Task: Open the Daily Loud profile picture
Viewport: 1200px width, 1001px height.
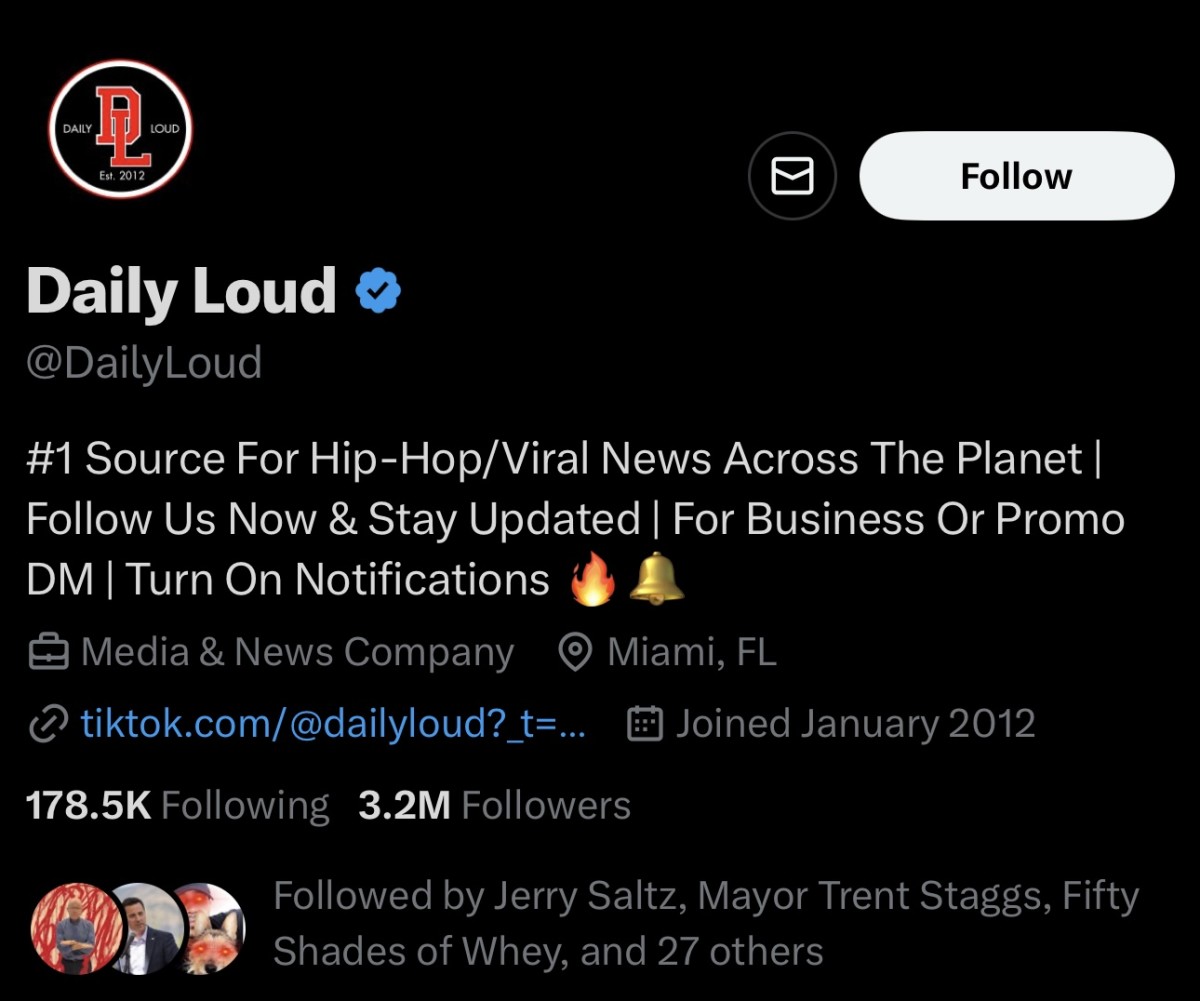Action: (119, 129)
